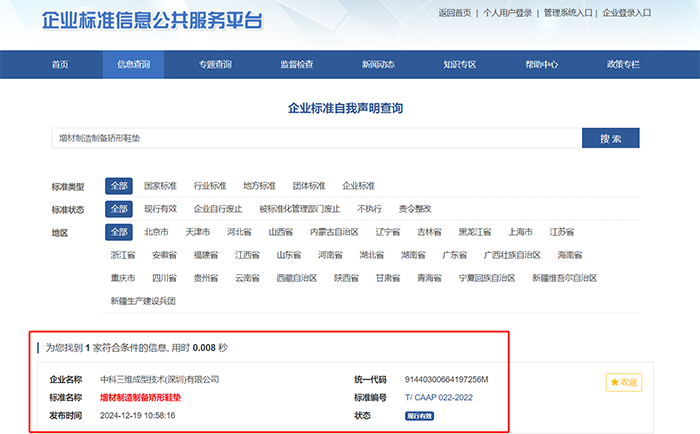Viewport: 700px width, 434px height.
Task: Switch to the 专题查询 tab
Action: coord(215,64)
